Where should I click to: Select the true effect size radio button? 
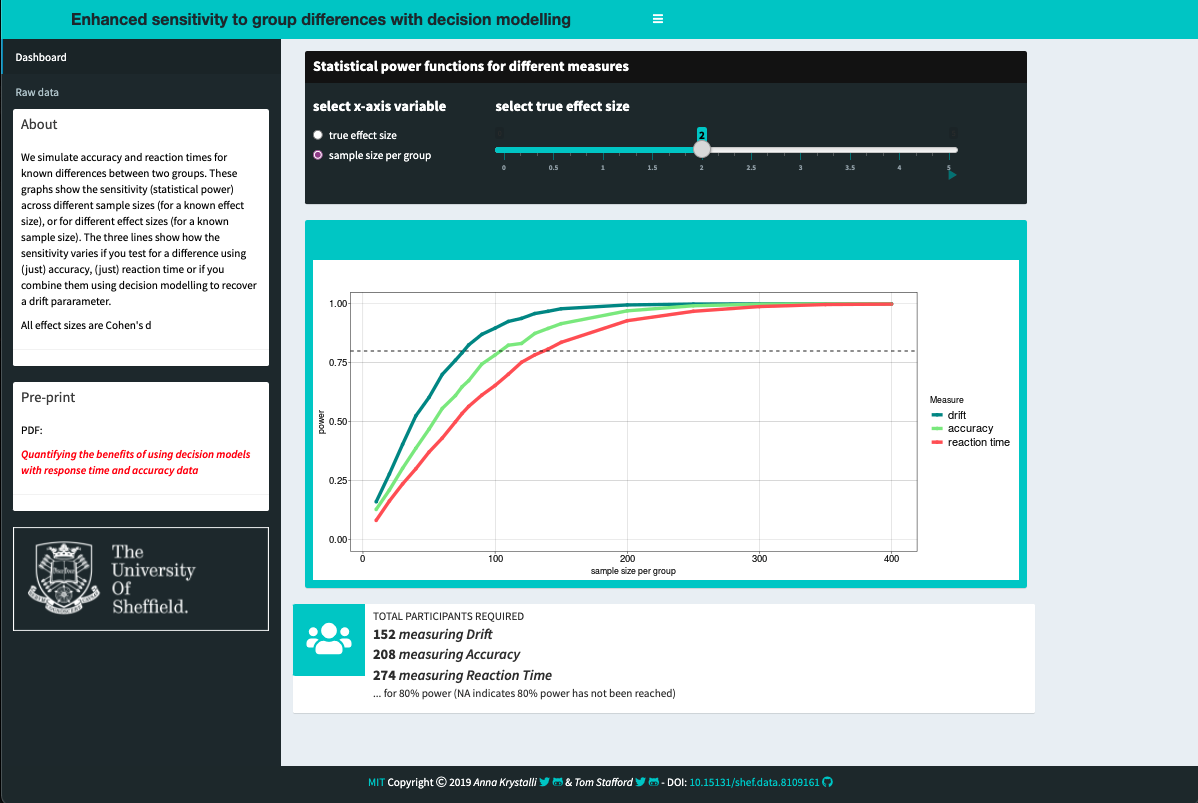click(318, 135)
